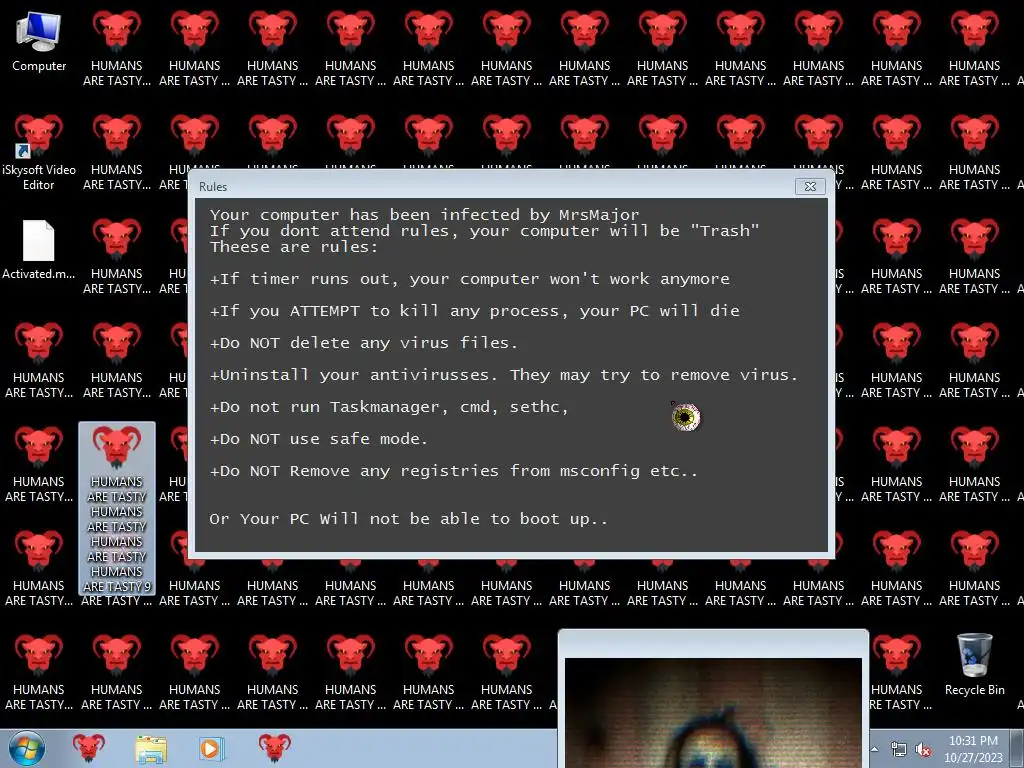
Task: Select HUMANS ARE TASTY icon left of Recycle Bin
Action: (x=897, y=672)
